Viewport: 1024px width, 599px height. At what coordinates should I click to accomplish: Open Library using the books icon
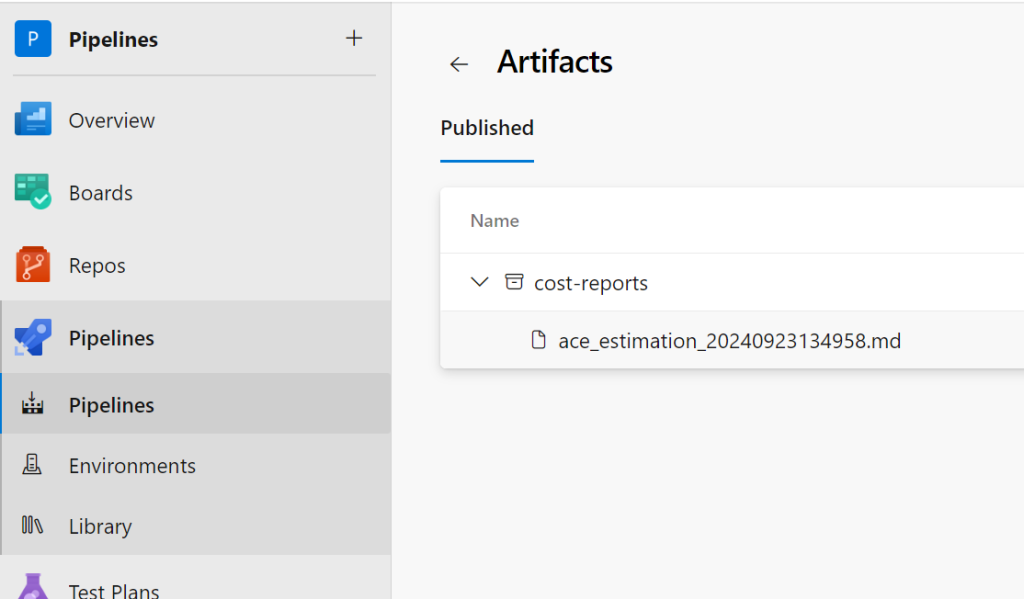[x=32, y=526]
